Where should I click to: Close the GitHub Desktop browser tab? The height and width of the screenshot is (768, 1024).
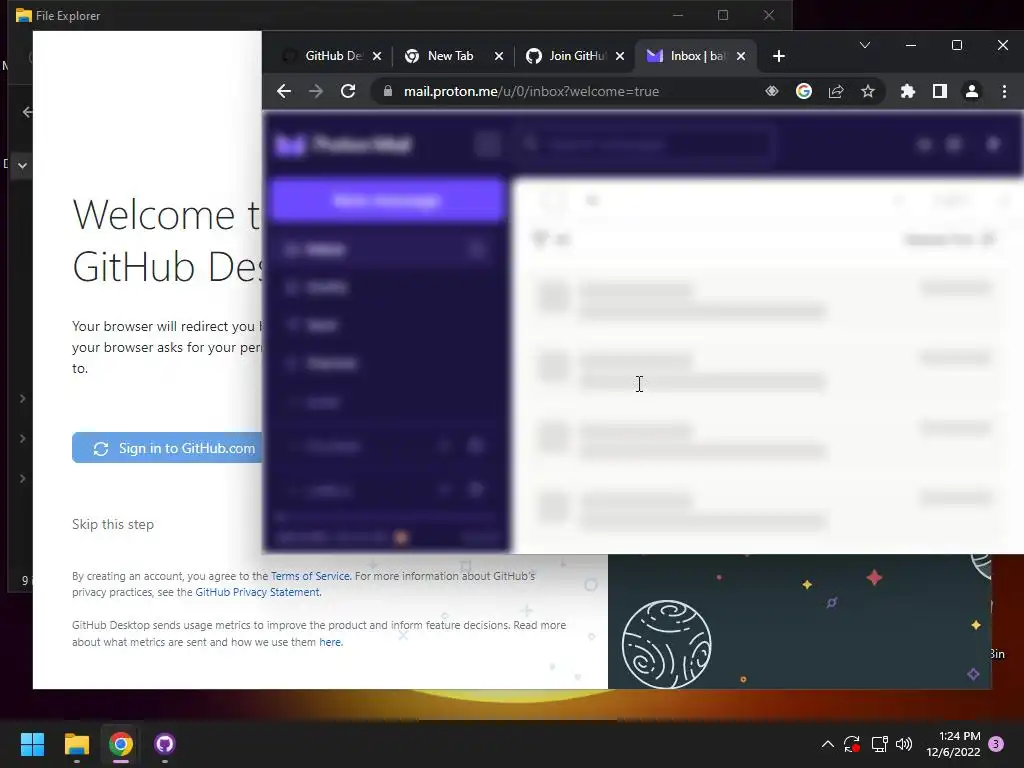[377, 56]
